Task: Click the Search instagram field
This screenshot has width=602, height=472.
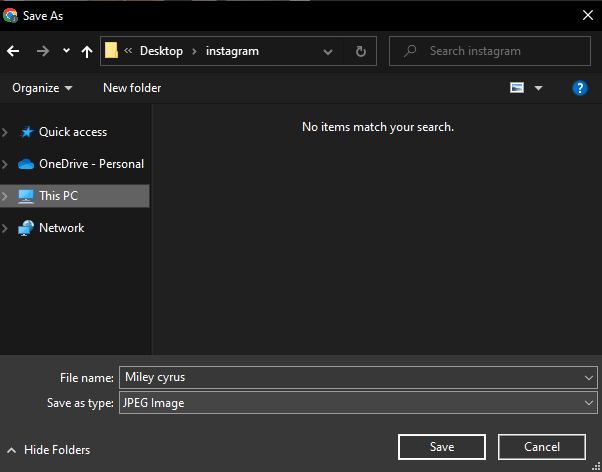Action: [490, 51]
